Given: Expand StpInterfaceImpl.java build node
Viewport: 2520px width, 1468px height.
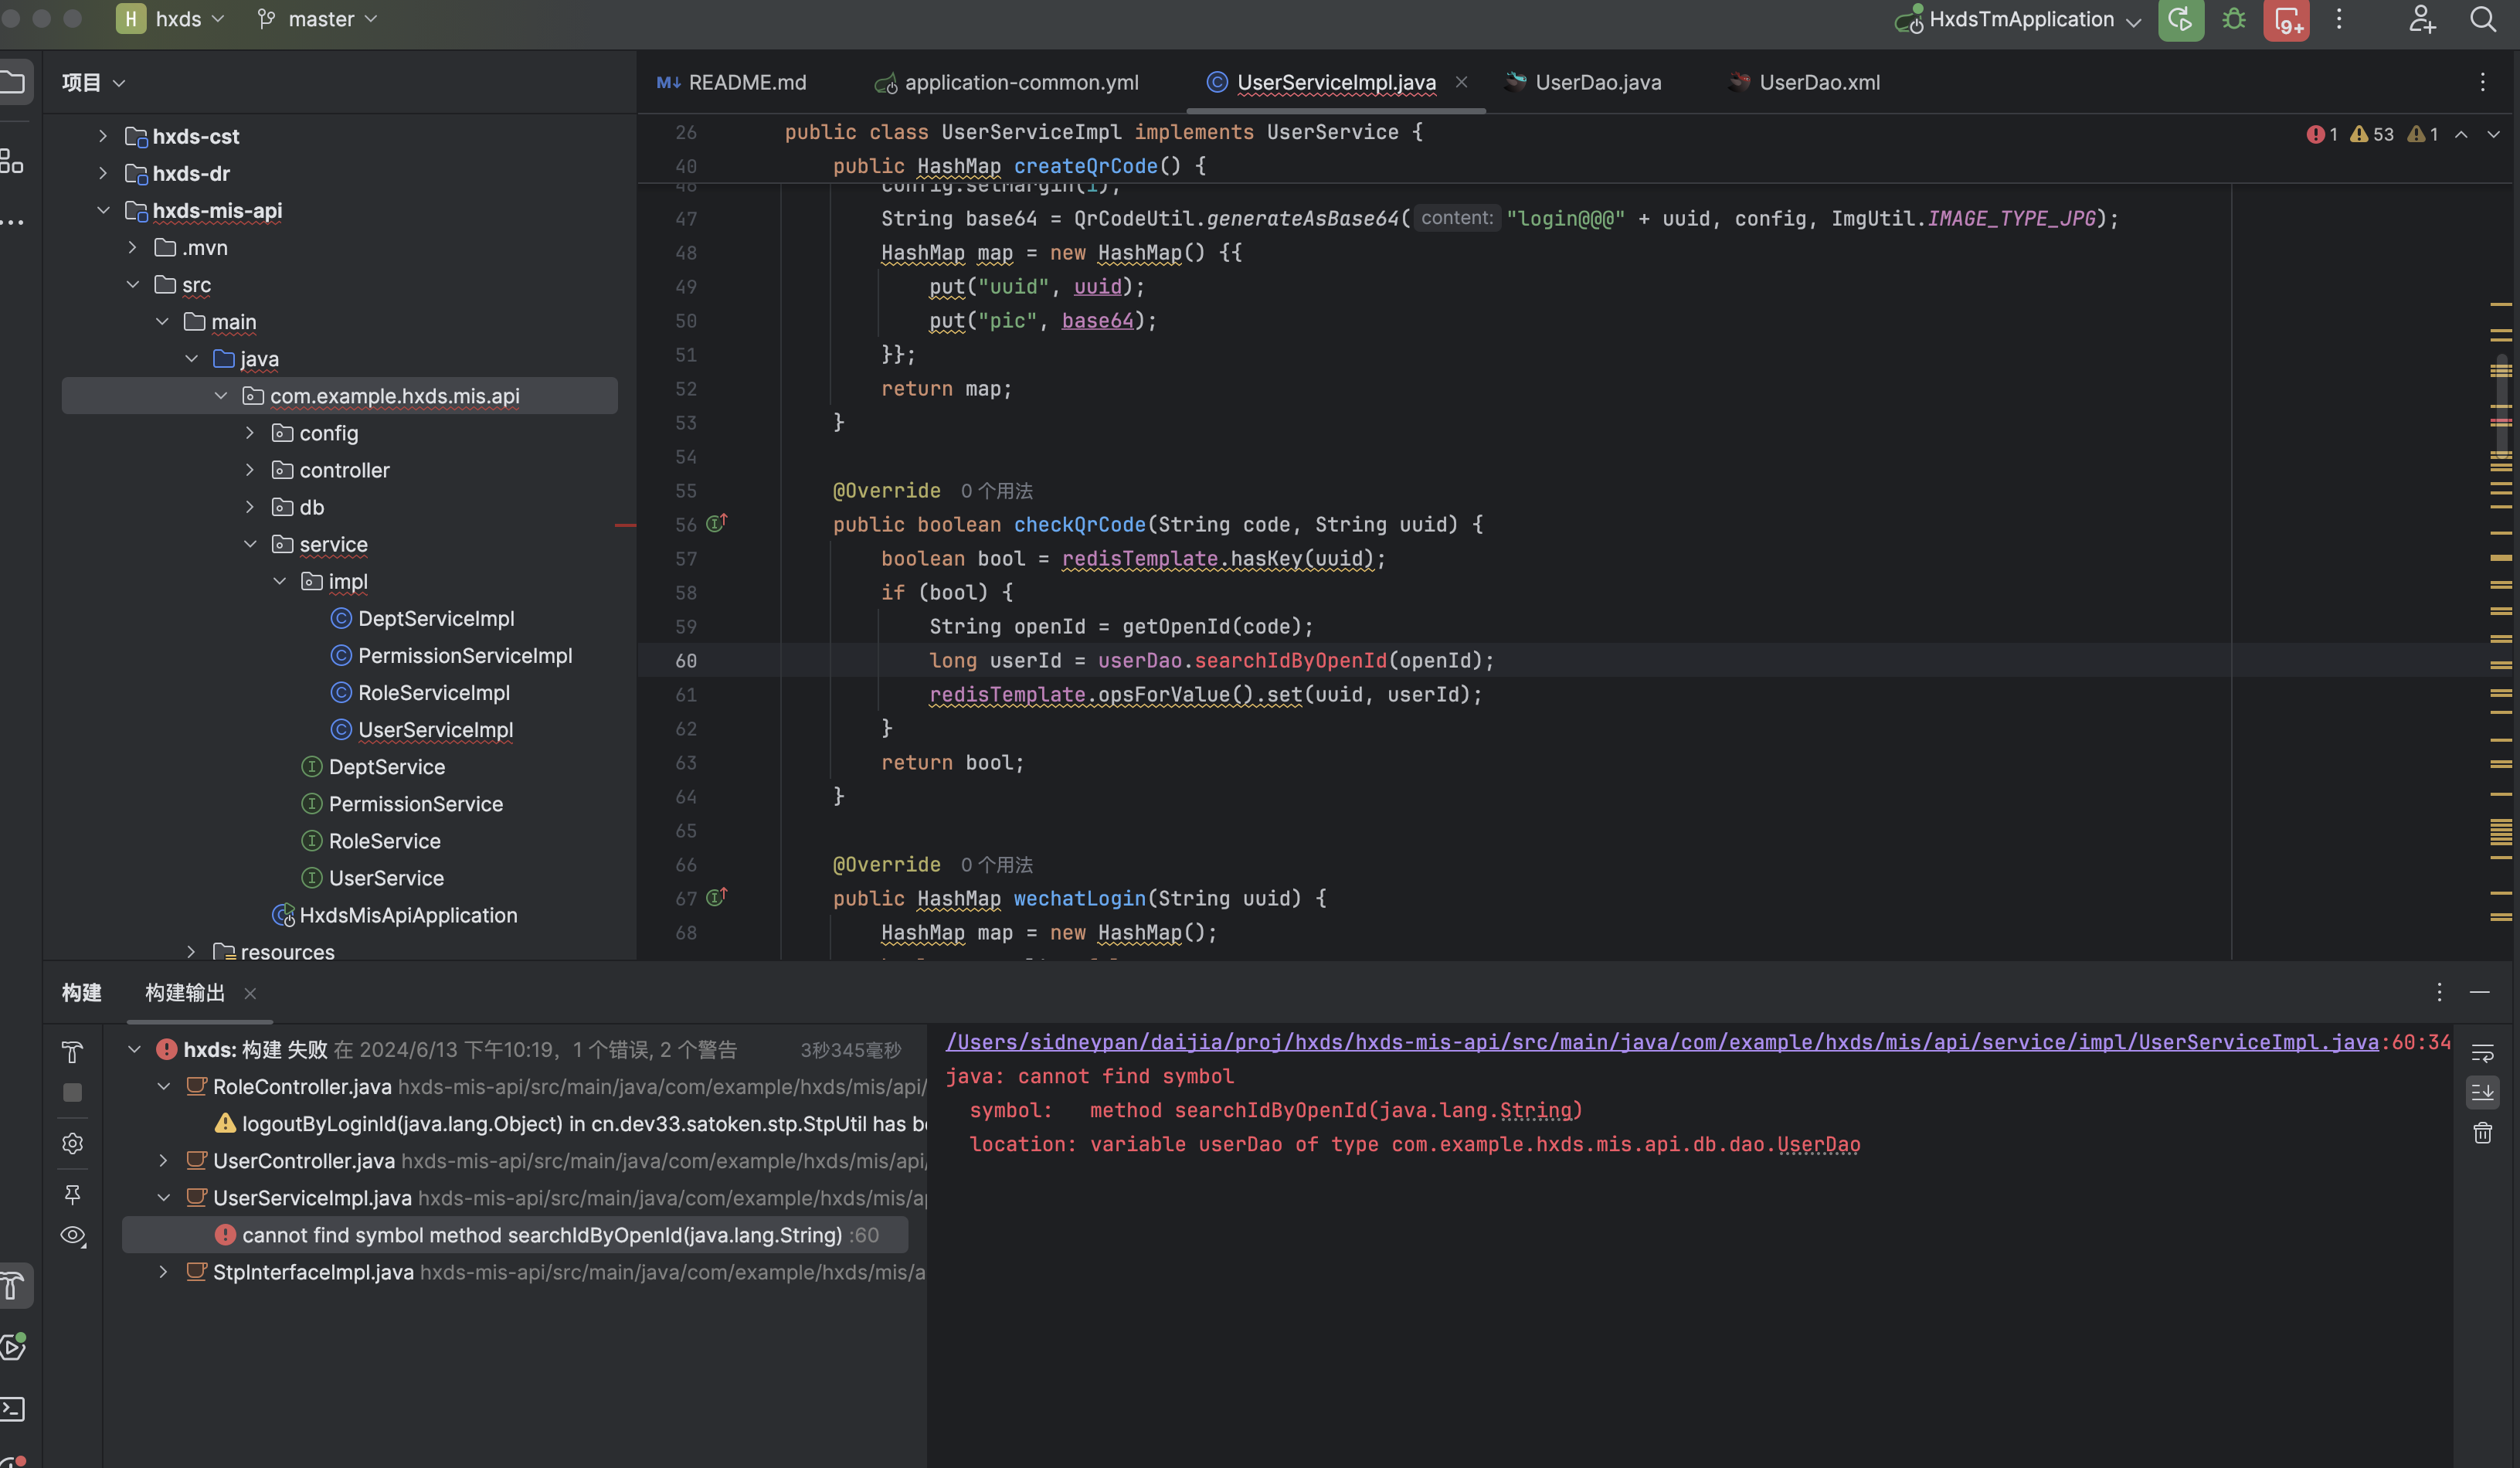Looking at the screenshot, I should 163,1272.
